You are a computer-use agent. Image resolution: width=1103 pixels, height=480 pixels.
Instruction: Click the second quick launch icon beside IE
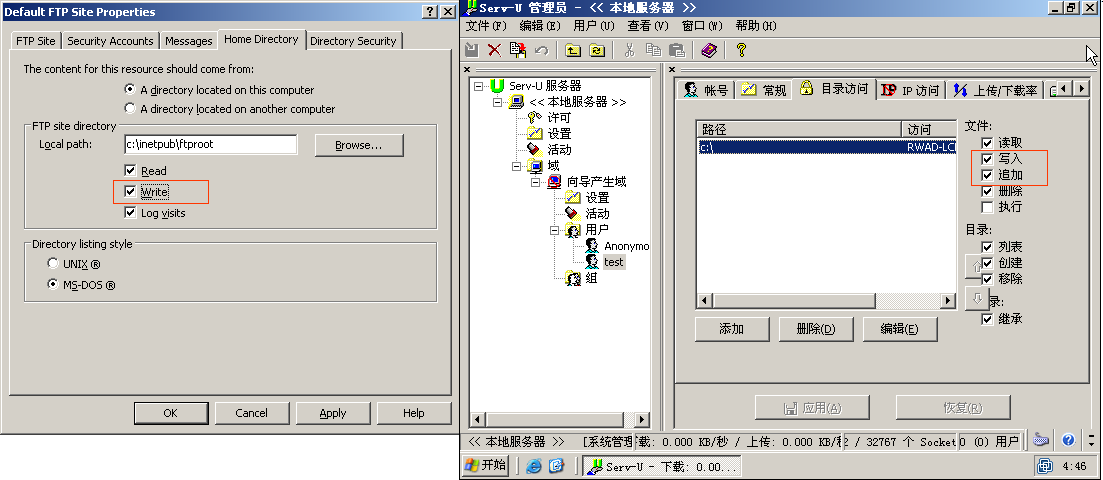556,465
